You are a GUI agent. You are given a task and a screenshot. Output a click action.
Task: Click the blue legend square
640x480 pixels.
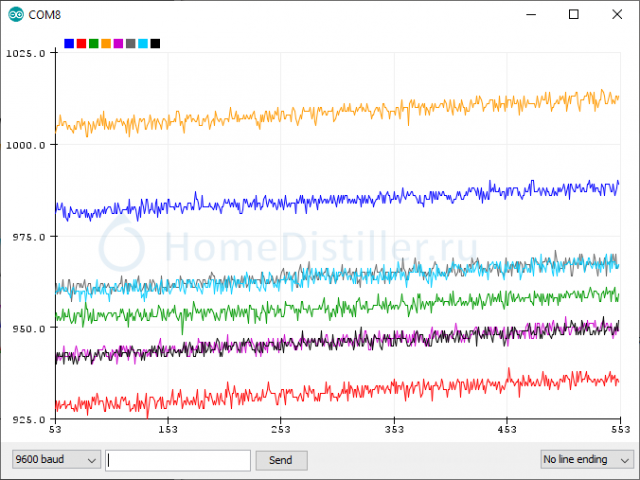click(69, 43)
